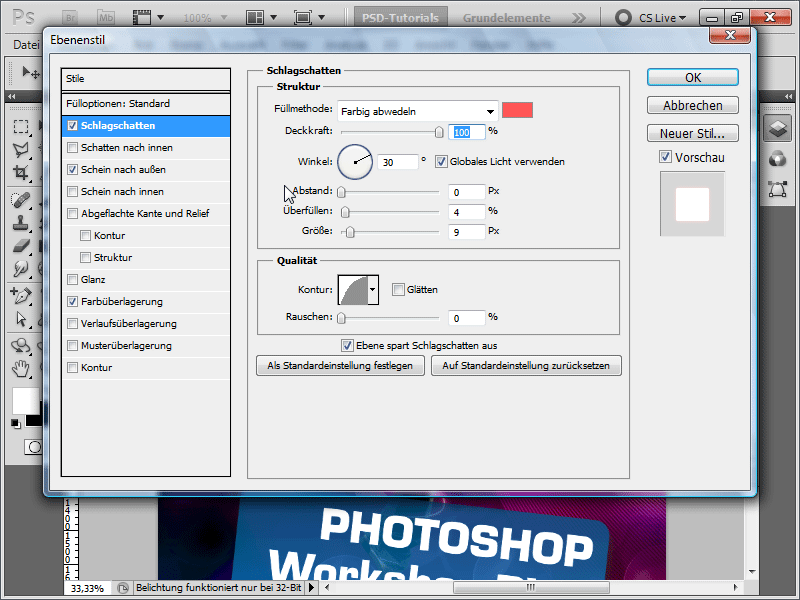Click the Winkel angle dial

355,162
